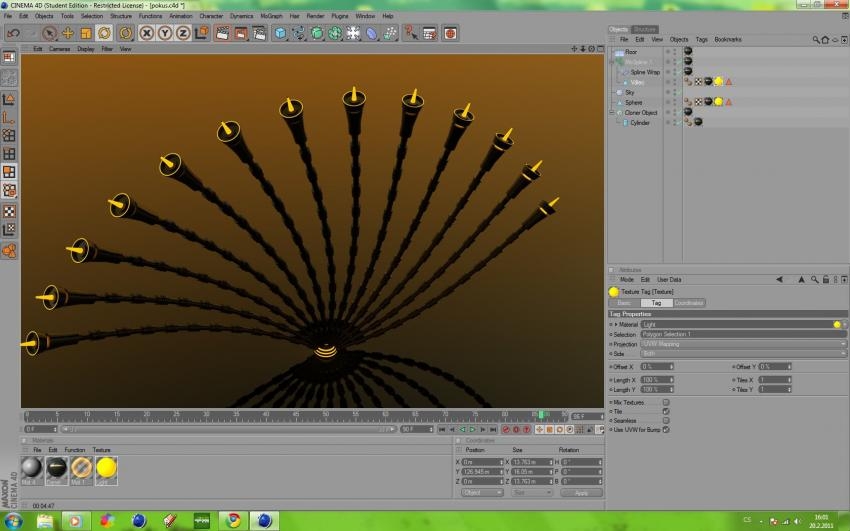Click the green timeline playhead marker

540,415
